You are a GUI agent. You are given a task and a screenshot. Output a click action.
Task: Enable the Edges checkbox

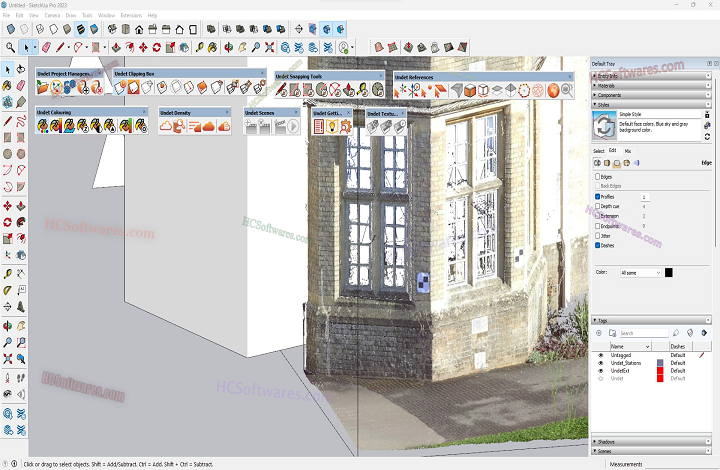click(598, 176)
